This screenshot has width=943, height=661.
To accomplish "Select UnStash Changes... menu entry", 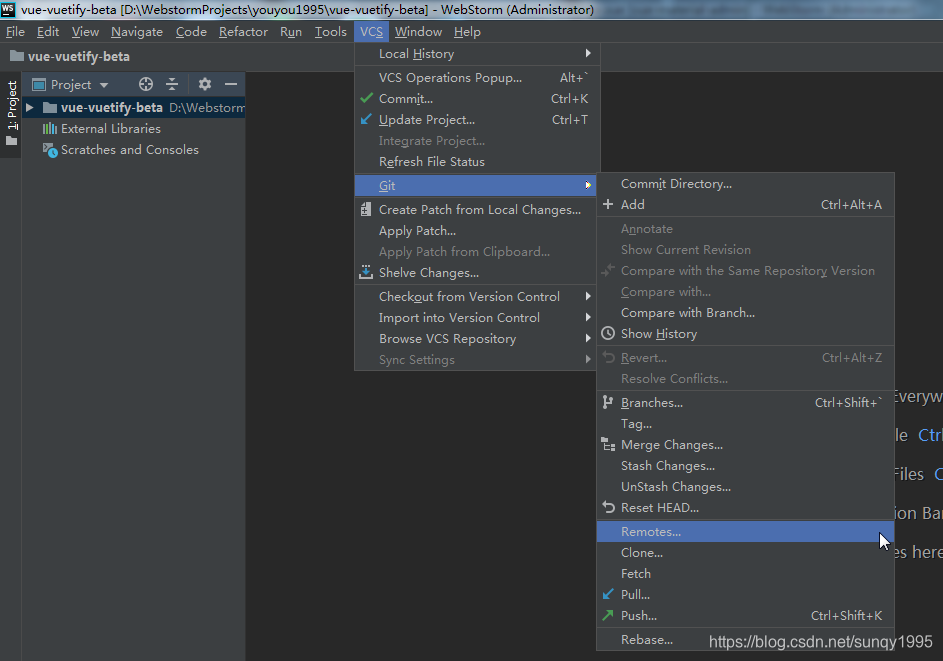I will pyautogui.click(x=745, y=487).
